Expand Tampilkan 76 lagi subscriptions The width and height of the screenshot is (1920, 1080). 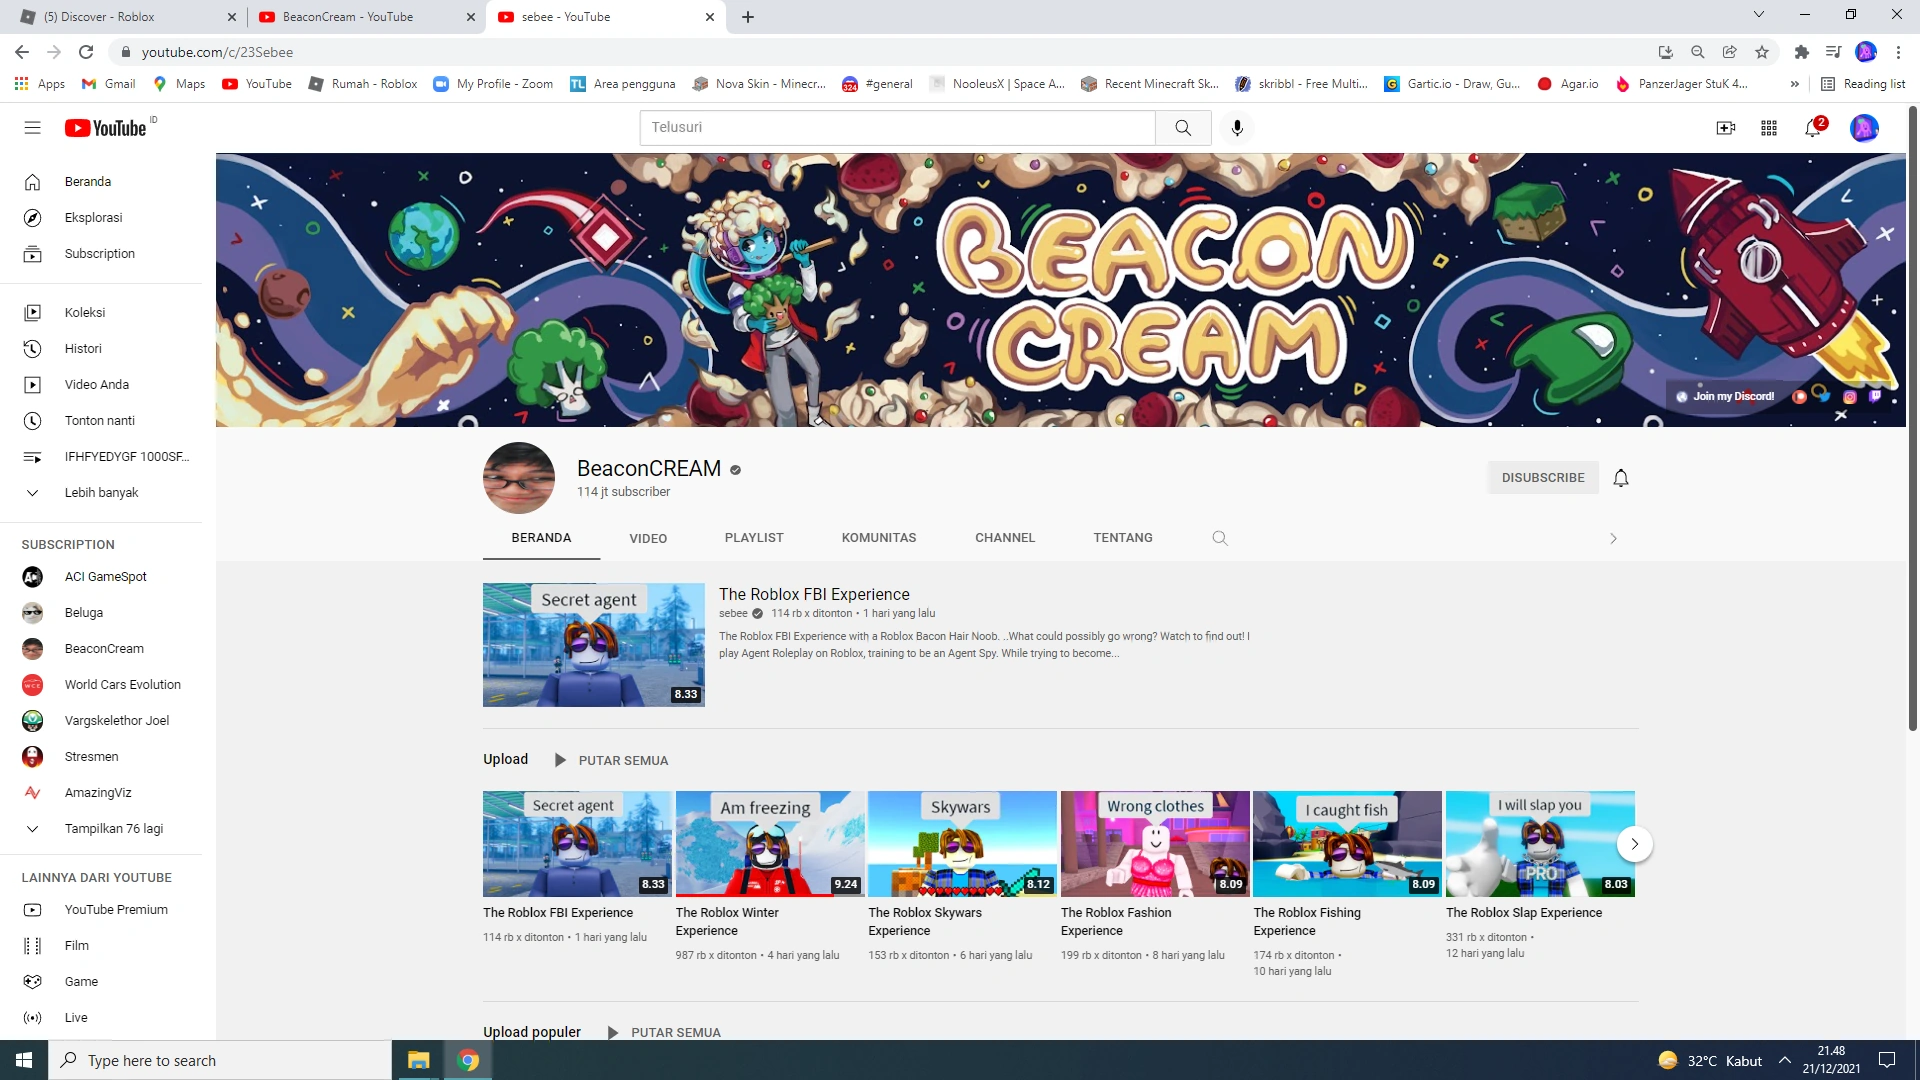pos(113,828)
